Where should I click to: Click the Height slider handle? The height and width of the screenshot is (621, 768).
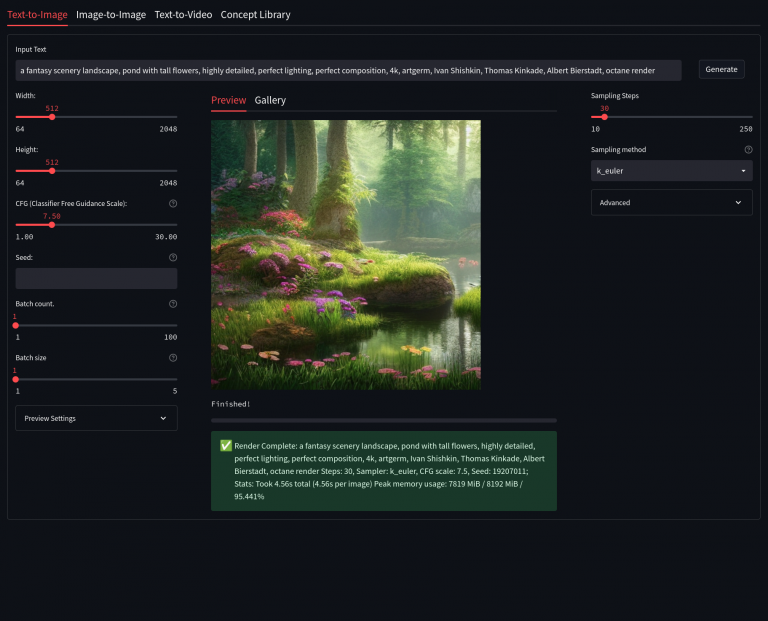52,171
